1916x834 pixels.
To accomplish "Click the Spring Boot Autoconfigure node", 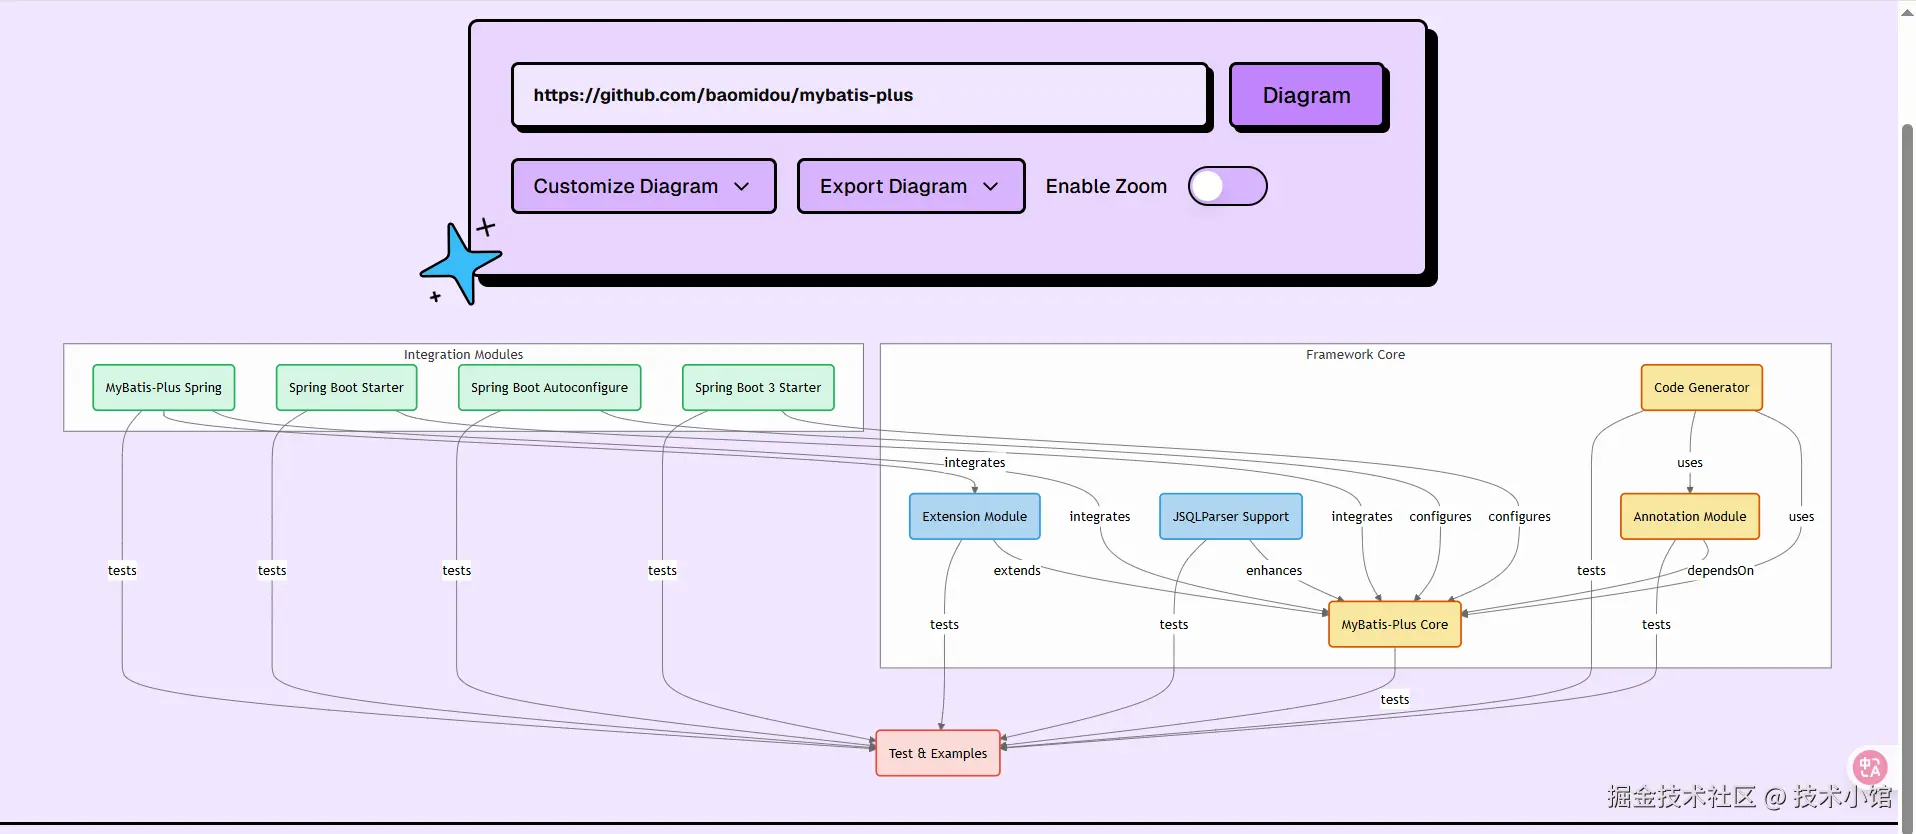I will click(x=549, y=388).
